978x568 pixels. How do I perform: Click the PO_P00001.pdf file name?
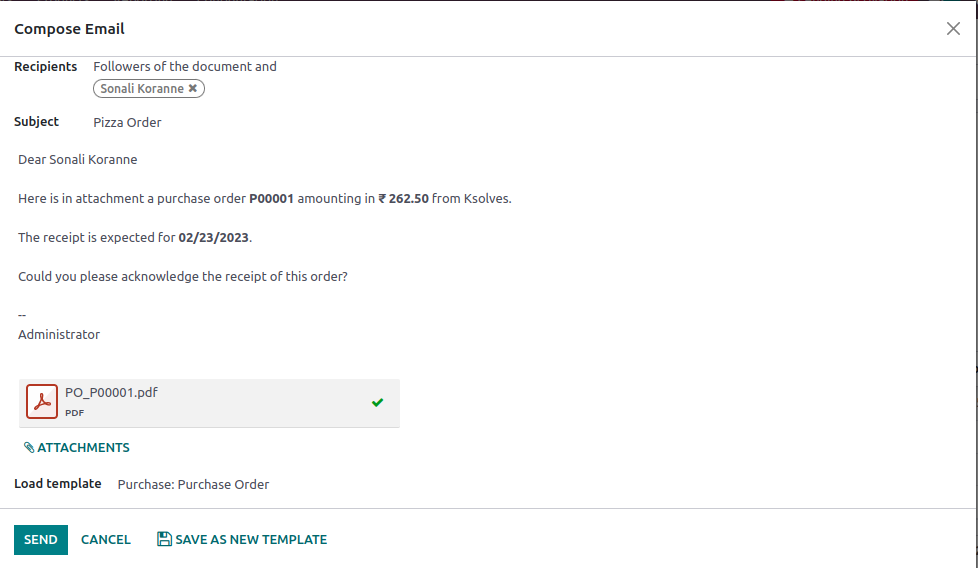111,392
